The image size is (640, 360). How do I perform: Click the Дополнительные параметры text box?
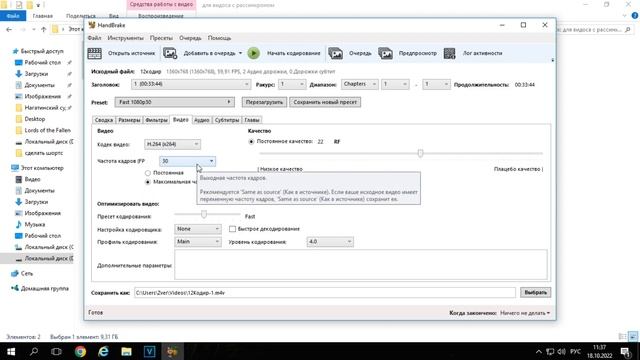coord(361,264)
